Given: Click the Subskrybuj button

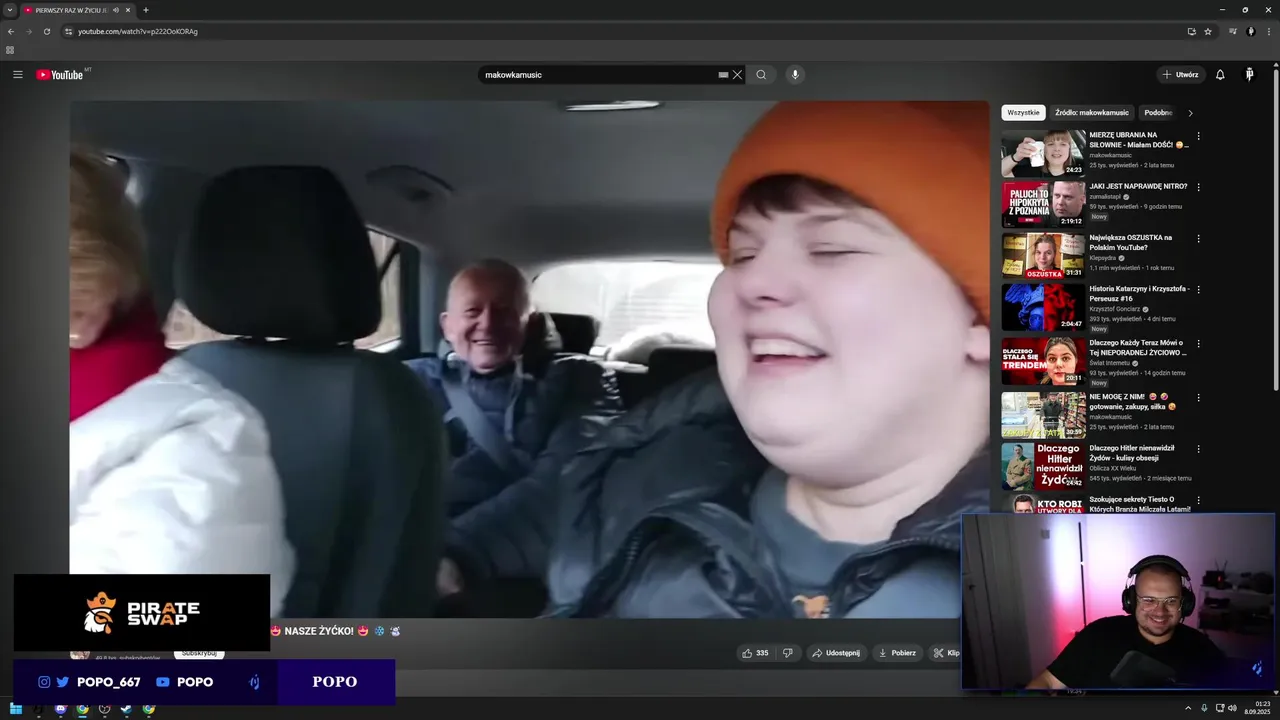Looking at the screenshot, I should 199,654.
